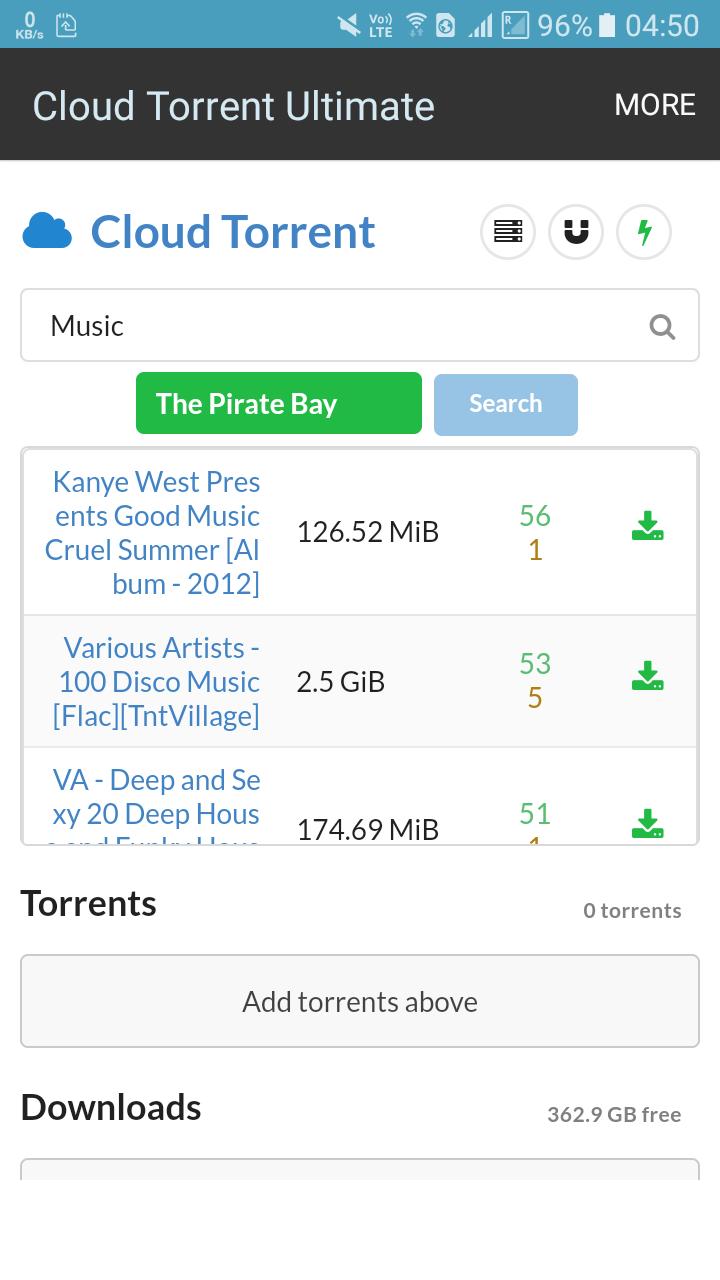Screen dimensions: 720x1280
Task: Open the server list icon button
Action: (x=508, y=232)
